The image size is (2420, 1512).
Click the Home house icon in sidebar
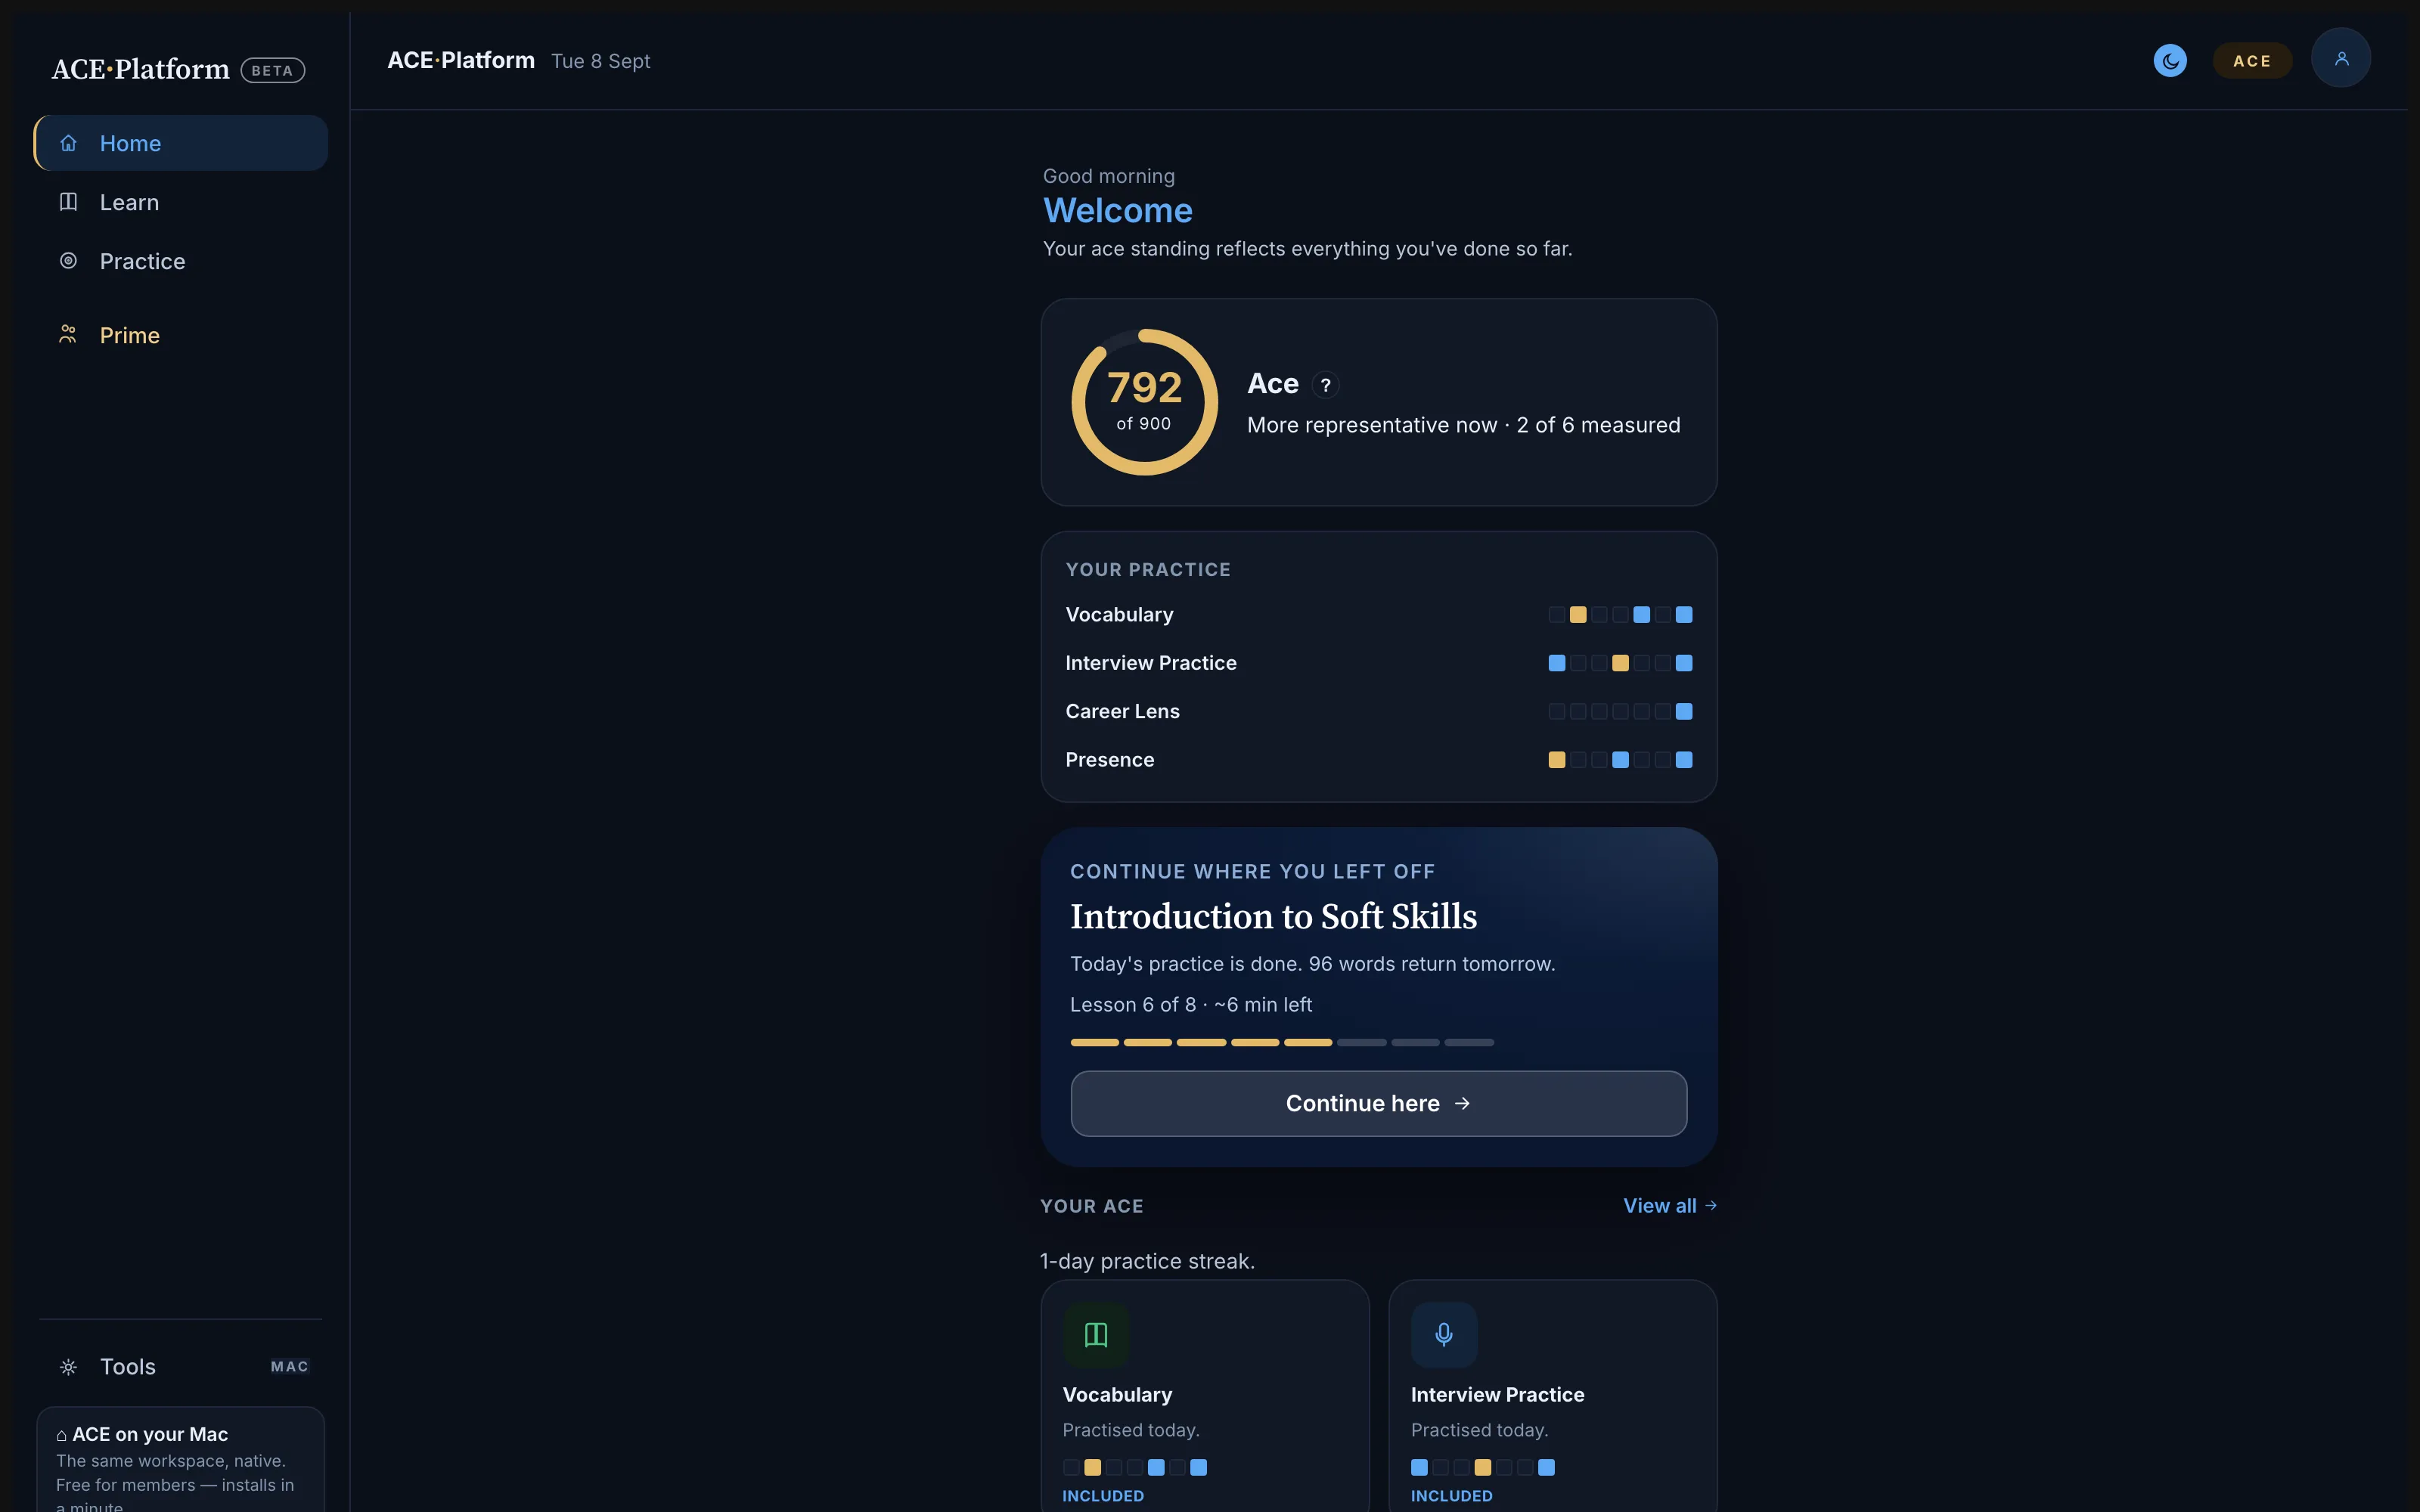coord(68,143)
